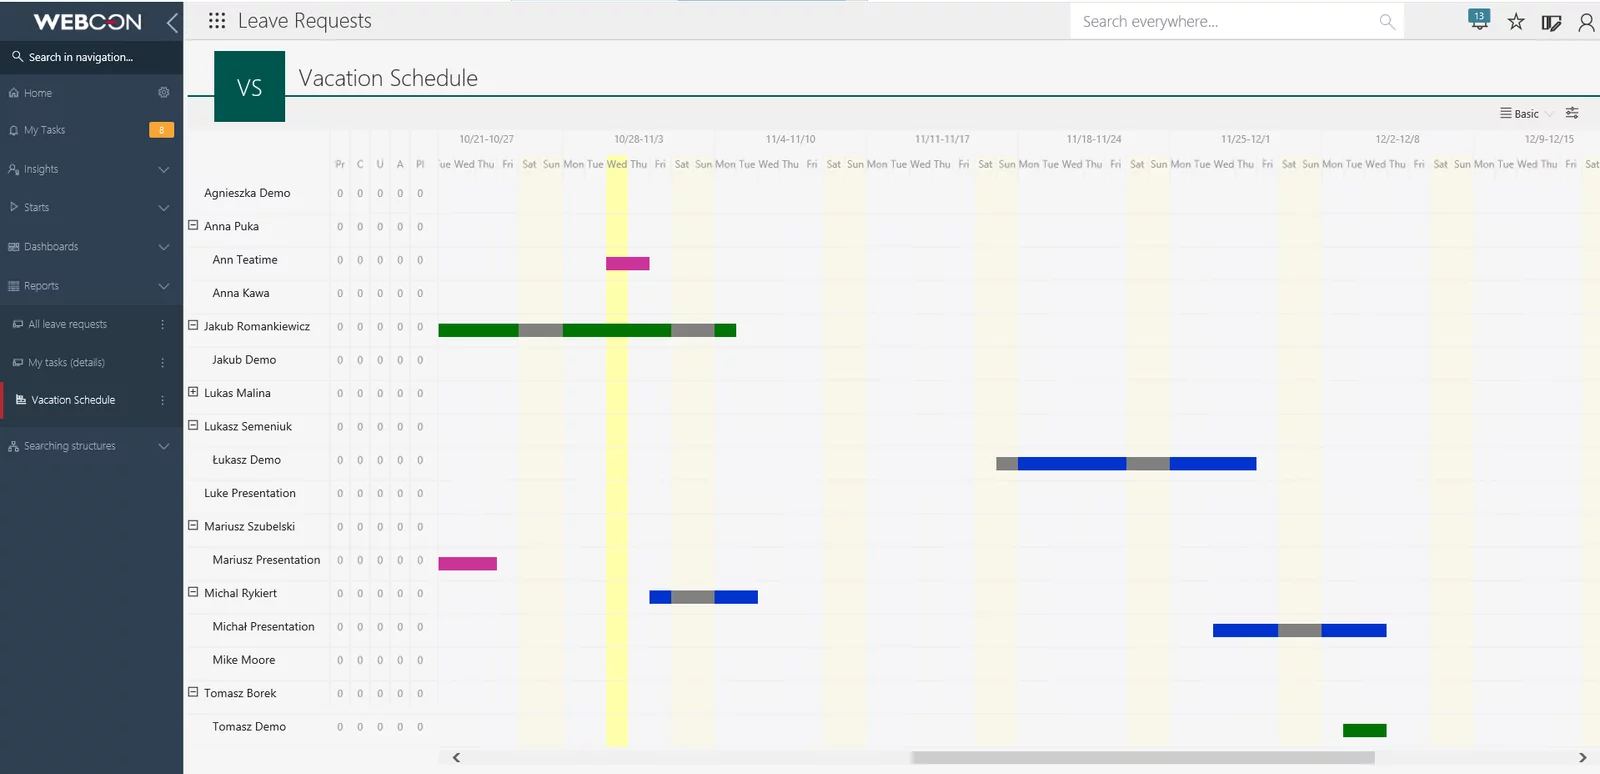The height and width of the screenshot is (774, 1600).
Task: Open notifications showing 13
Action: (1479, 20)
